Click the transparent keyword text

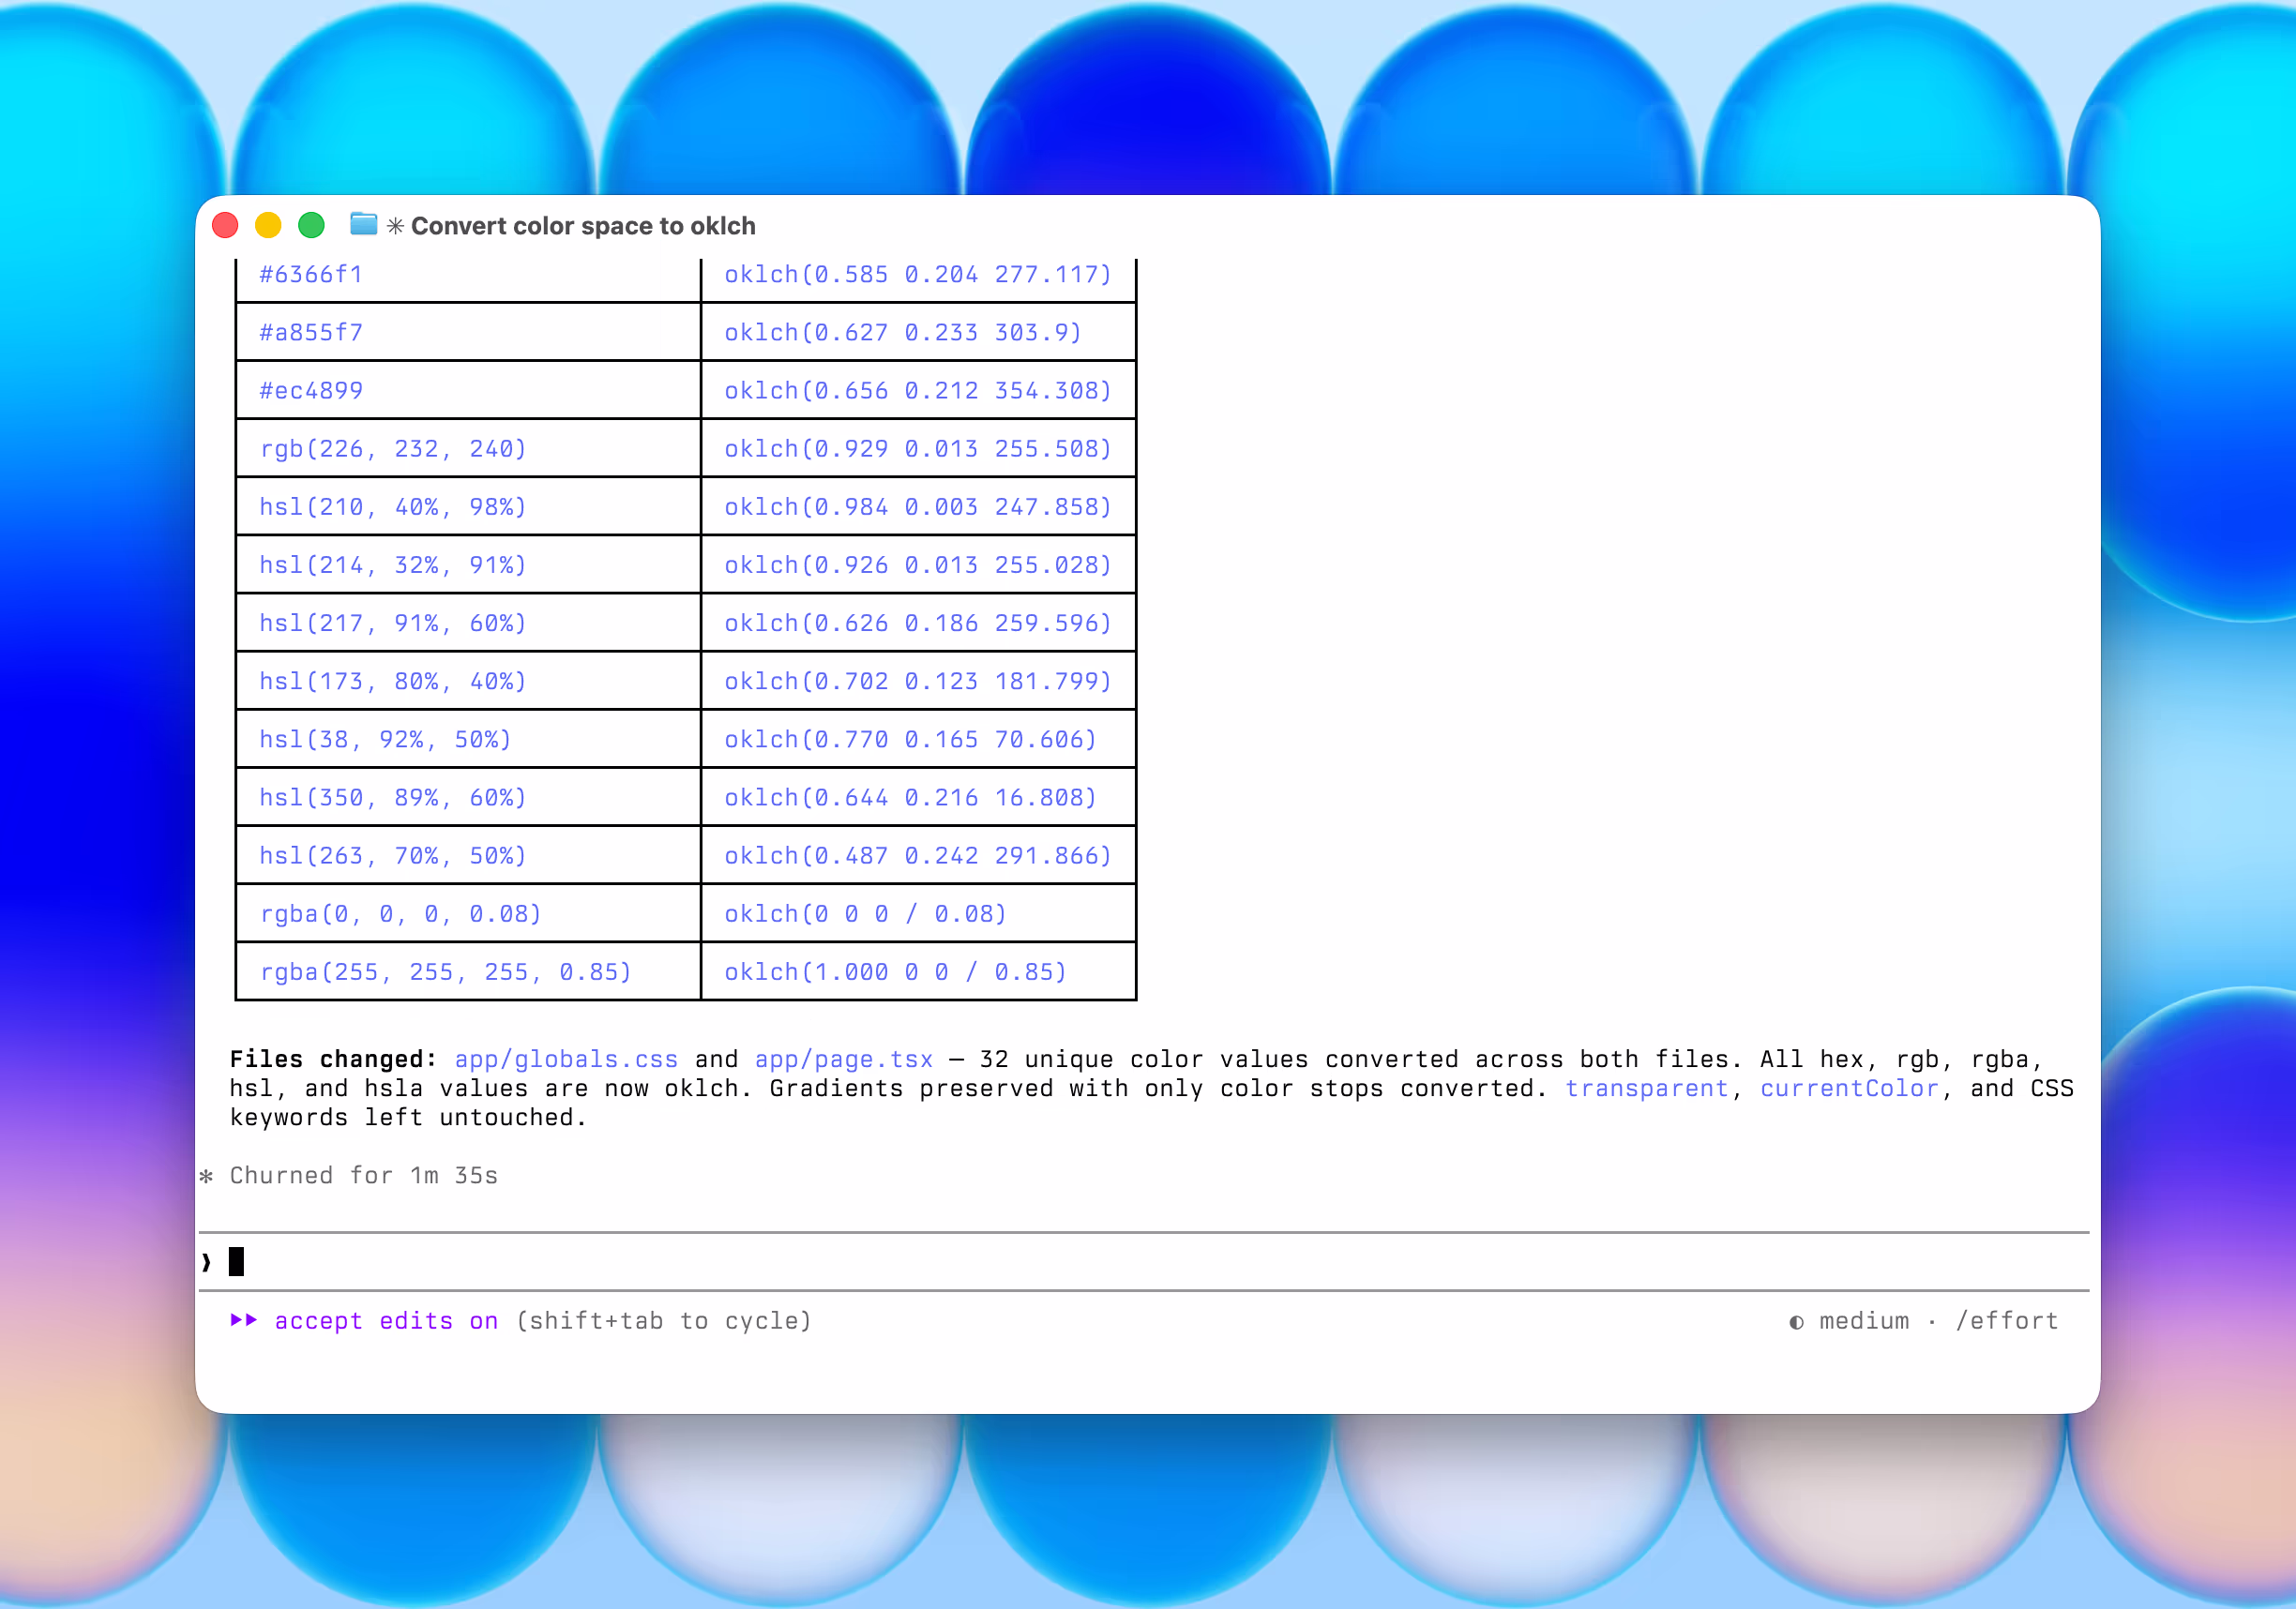tap(1647, 1088)
